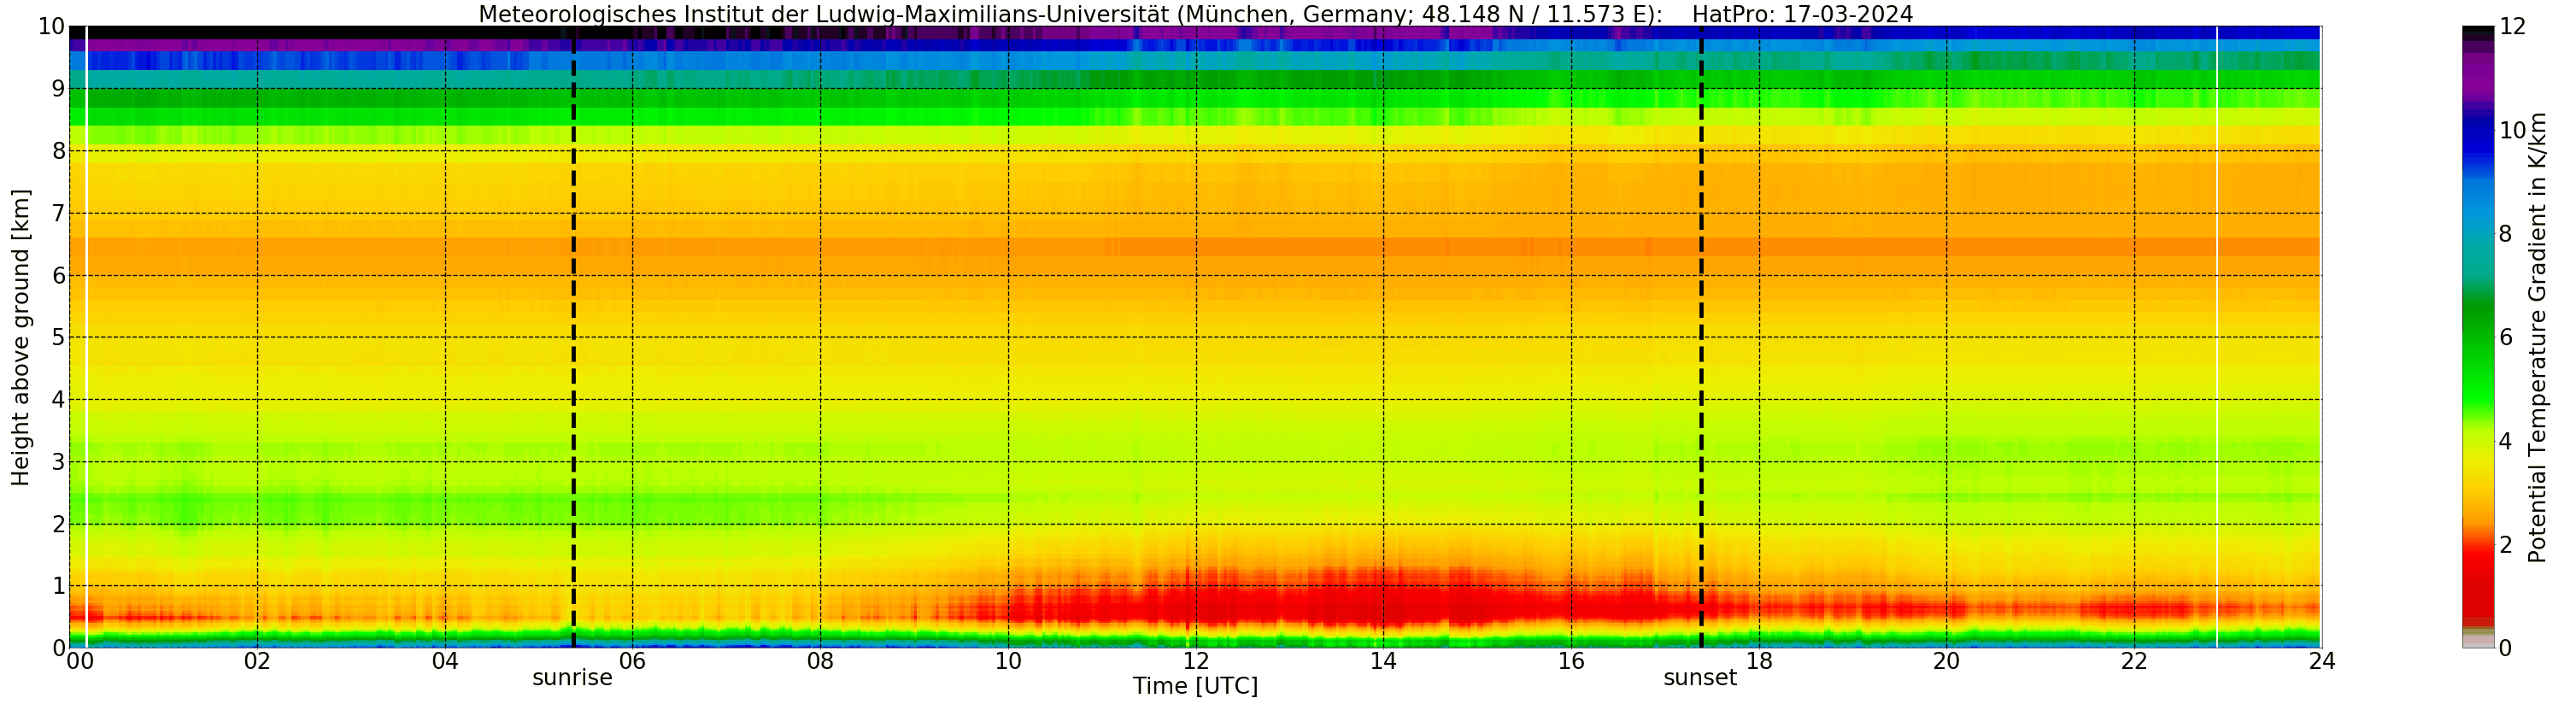This screenshot has width=2576, height=704.
Task: Click the dashed sunset marker line
Action: 1701,338
